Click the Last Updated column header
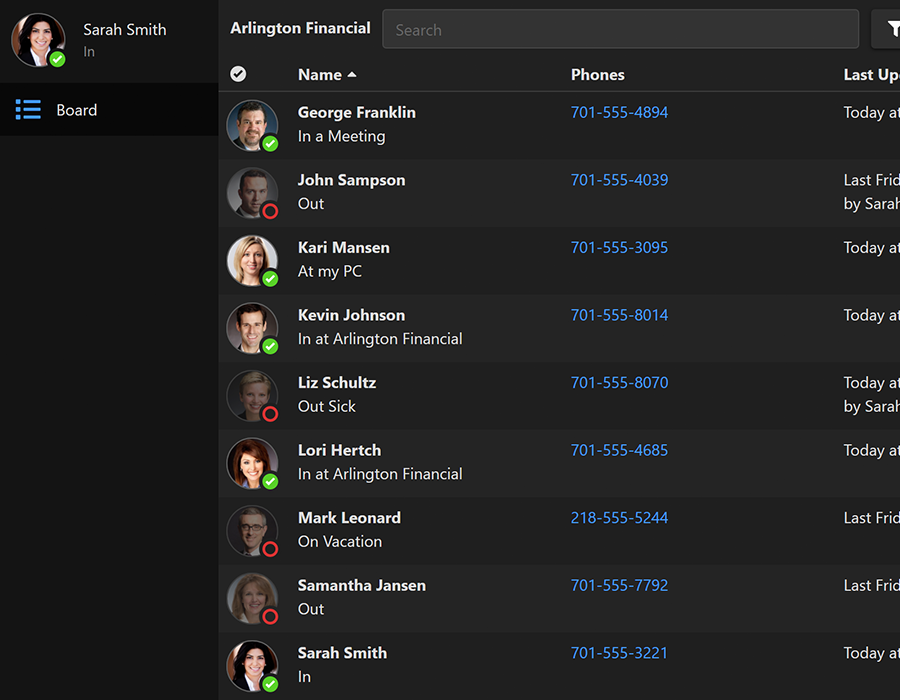This screenshot has height=700, width=900. coord(870,75)
